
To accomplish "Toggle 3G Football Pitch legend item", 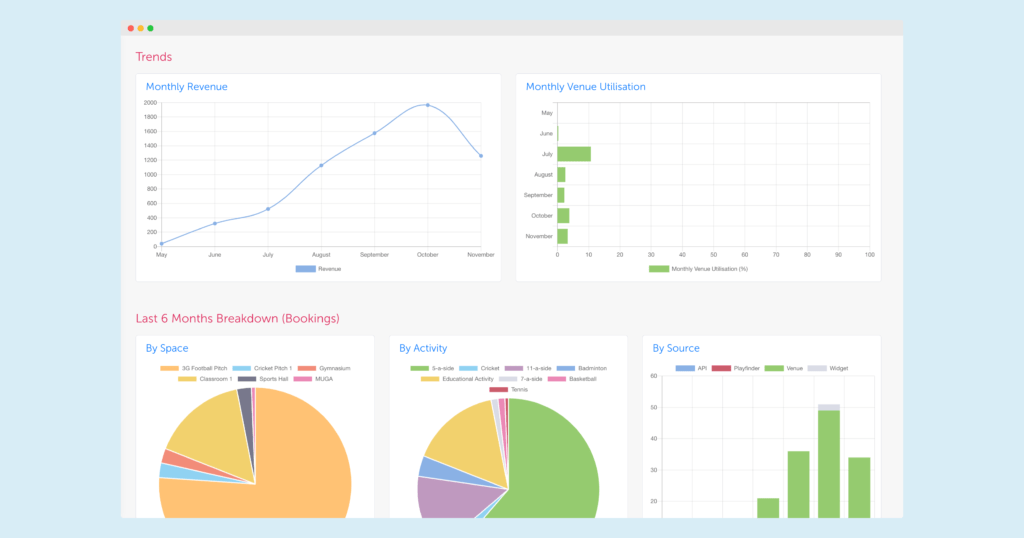I will (193, 368).
